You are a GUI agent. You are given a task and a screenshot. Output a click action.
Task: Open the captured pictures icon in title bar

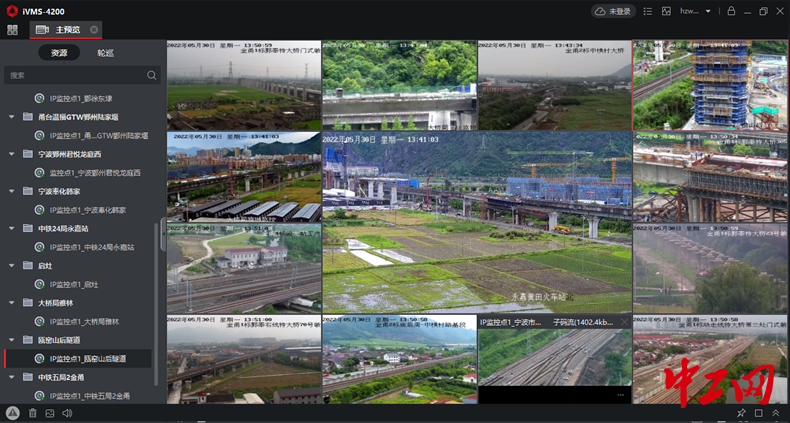(x=666, y=11)
